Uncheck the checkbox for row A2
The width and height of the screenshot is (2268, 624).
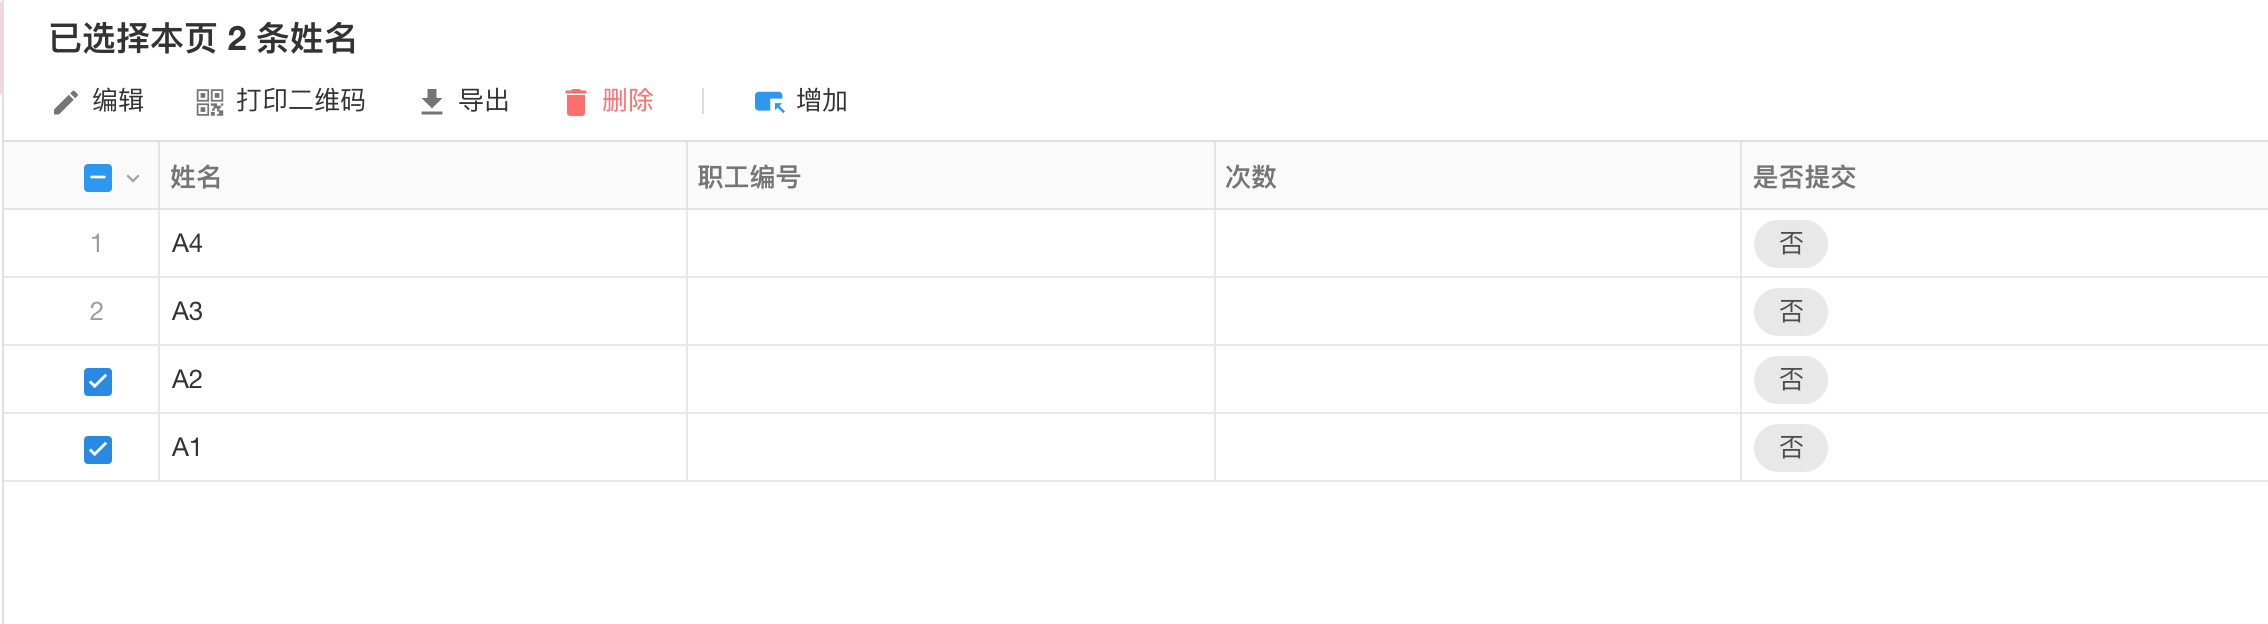tap(98, 381)
